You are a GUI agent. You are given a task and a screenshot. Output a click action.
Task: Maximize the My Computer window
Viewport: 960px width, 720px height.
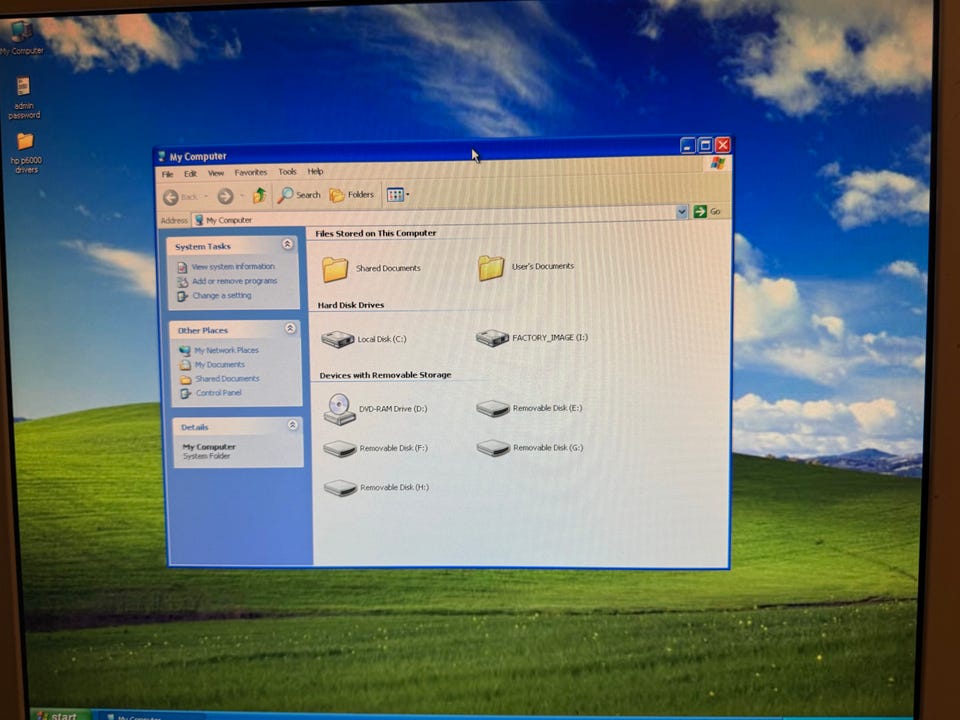705,145
